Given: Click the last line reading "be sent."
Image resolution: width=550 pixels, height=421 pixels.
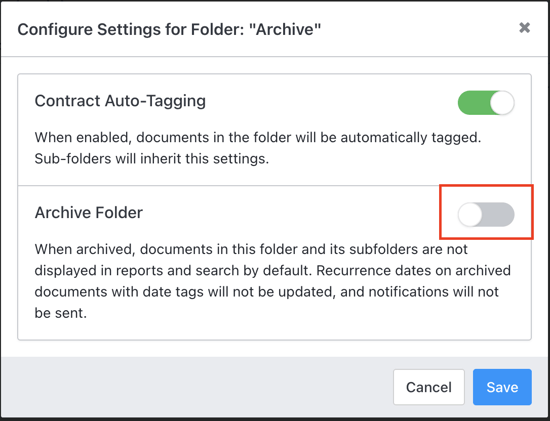Looking at the screenshot, I should point(60,313).
